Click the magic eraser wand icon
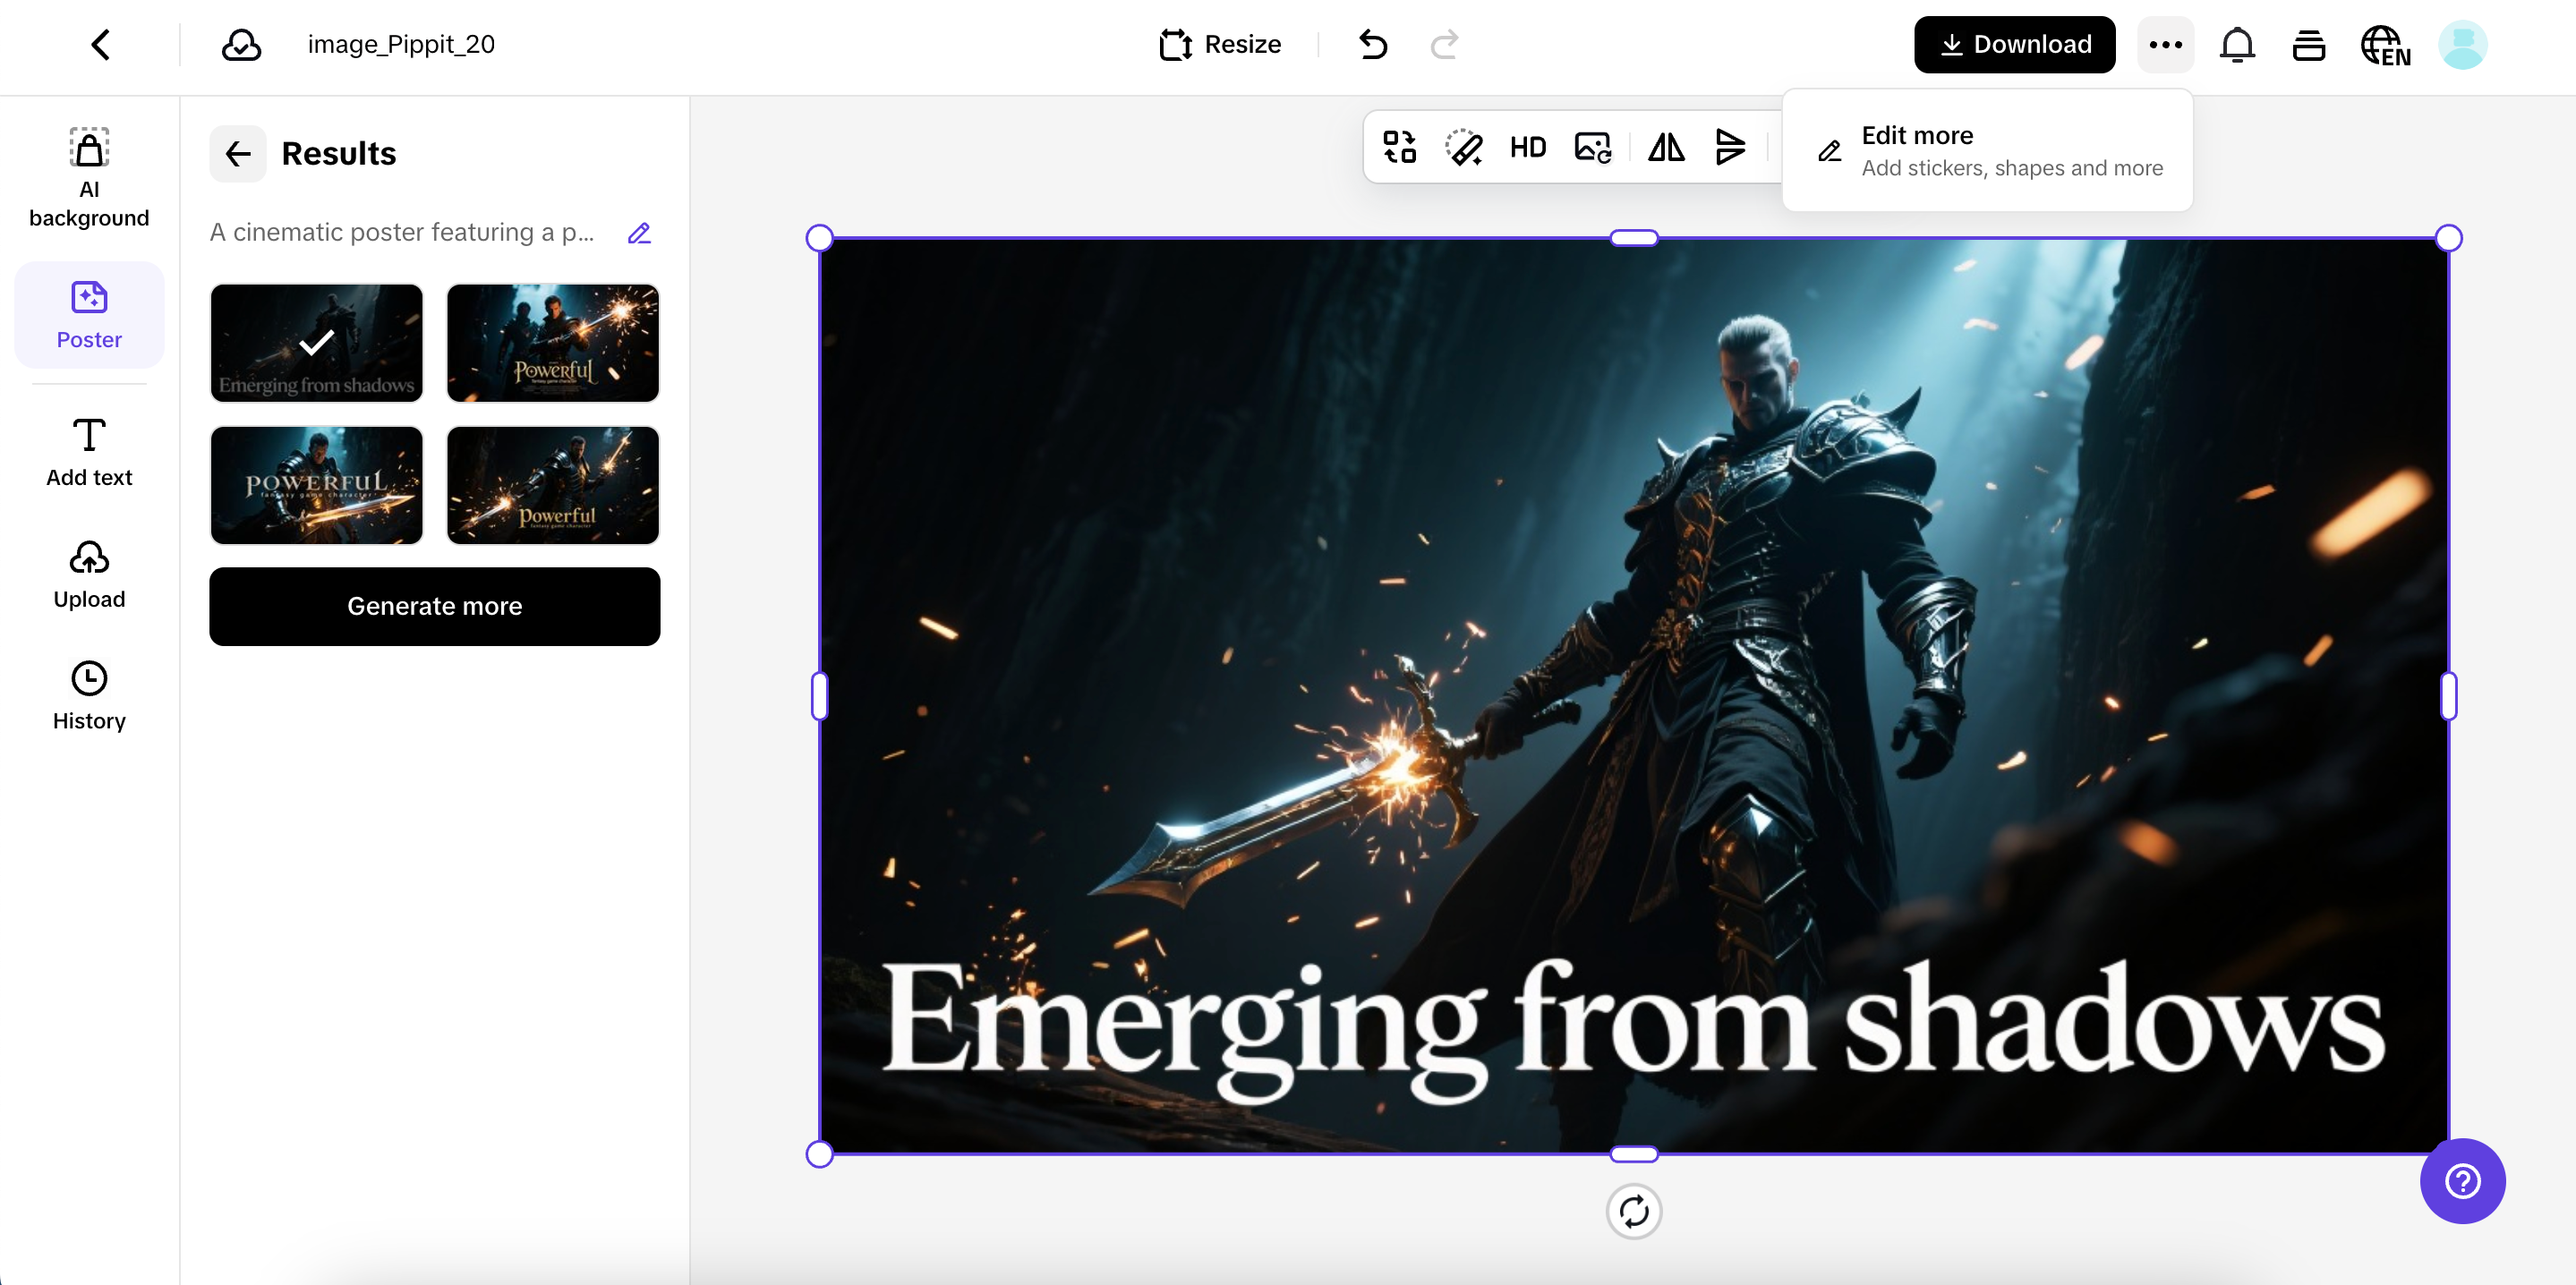Screen dimensions: 2576x1285 (1463, 148)
